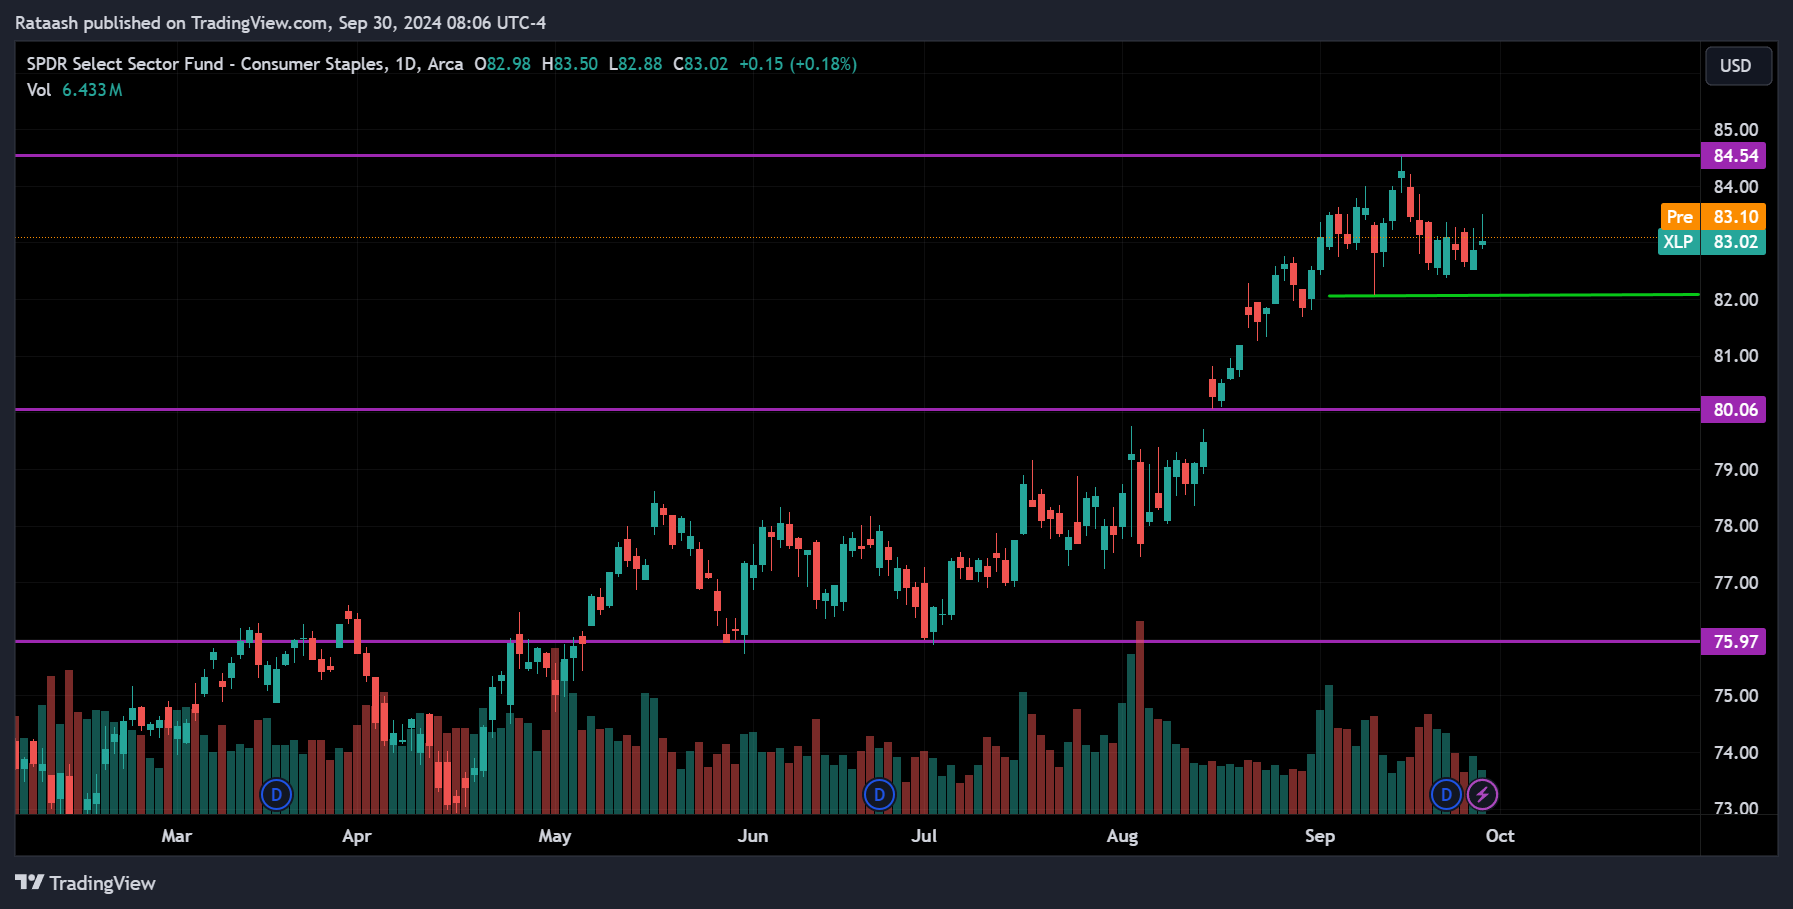Image resolution: width=1793 pixels, height=909 pixels.
Task: Click the orange Pre 83.10 label
Action: [1713, 217]
